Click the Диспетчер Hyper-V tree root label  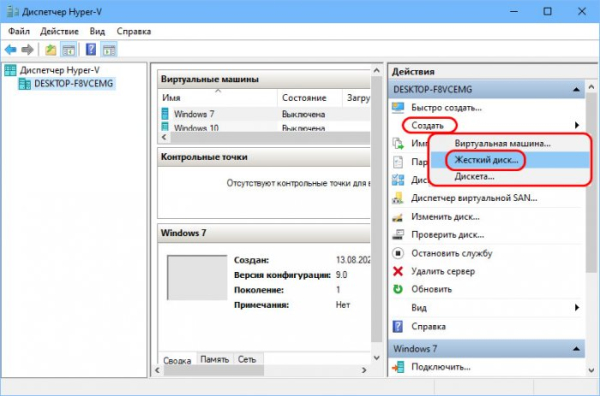pos(60,70)
